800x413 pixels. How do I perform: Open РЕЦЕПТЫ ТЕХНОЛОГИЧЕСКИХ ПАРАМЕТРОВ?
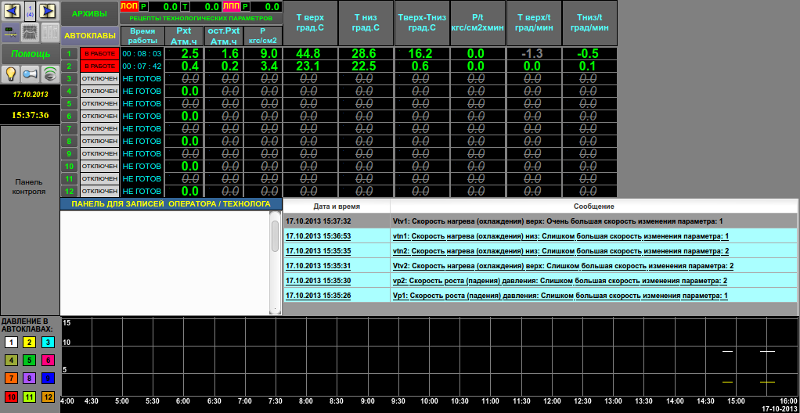201,18
